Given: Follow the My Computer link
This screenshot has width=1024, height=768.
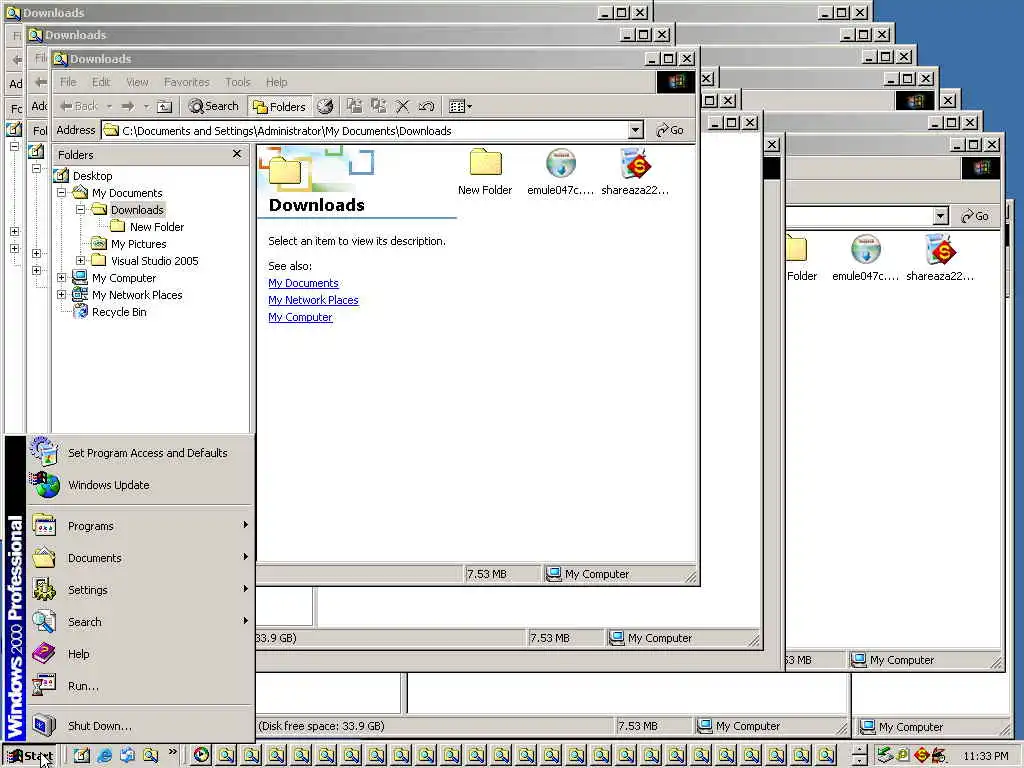Looking at the screenshot, I should tap(300, 317).
